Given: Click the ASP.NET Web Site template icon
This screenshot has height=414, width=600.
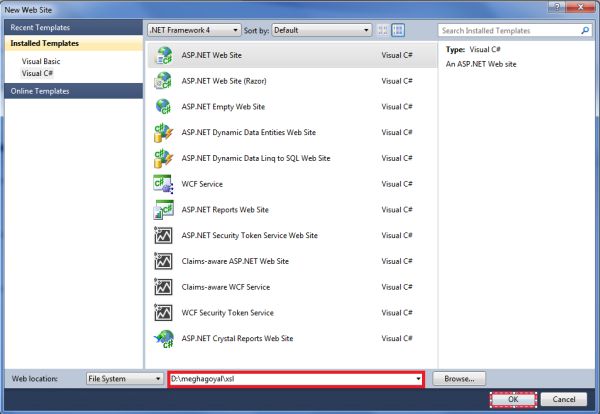Looking at the screenshot, I should 163,55.
